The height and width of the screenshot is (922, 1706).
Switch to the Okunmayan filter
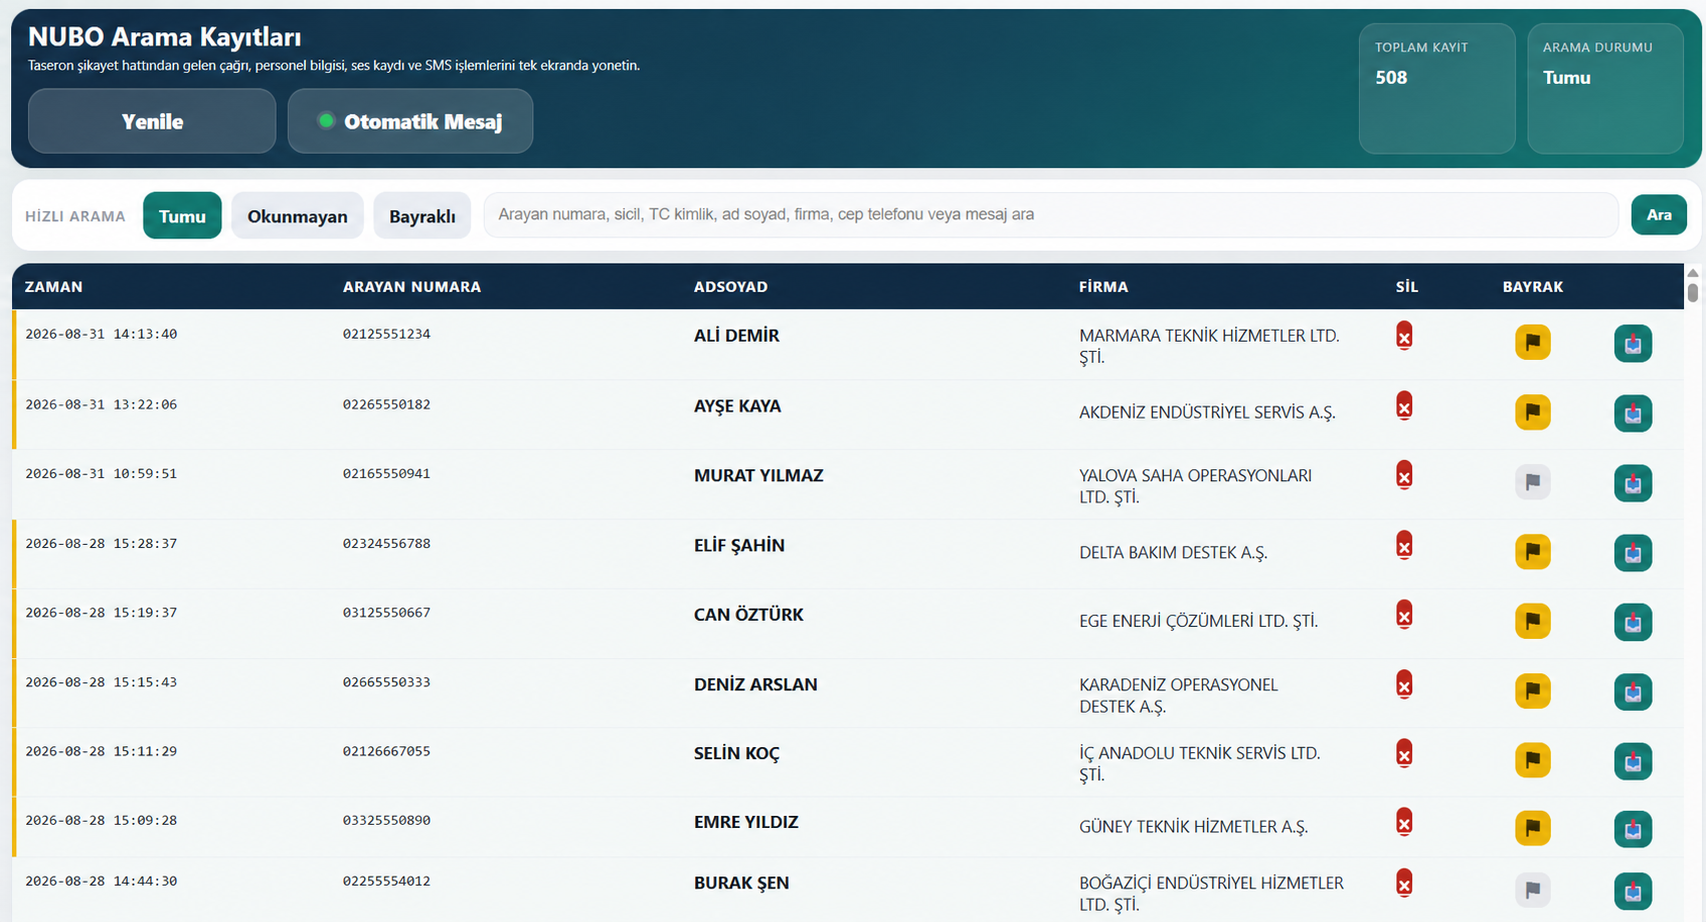tap(297, 216)
